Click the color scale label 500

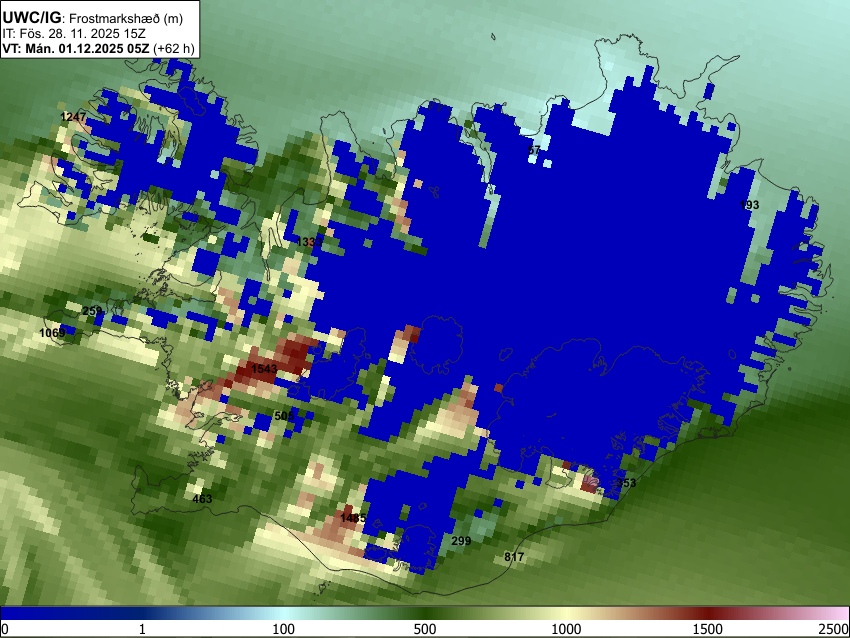(425, 629)
